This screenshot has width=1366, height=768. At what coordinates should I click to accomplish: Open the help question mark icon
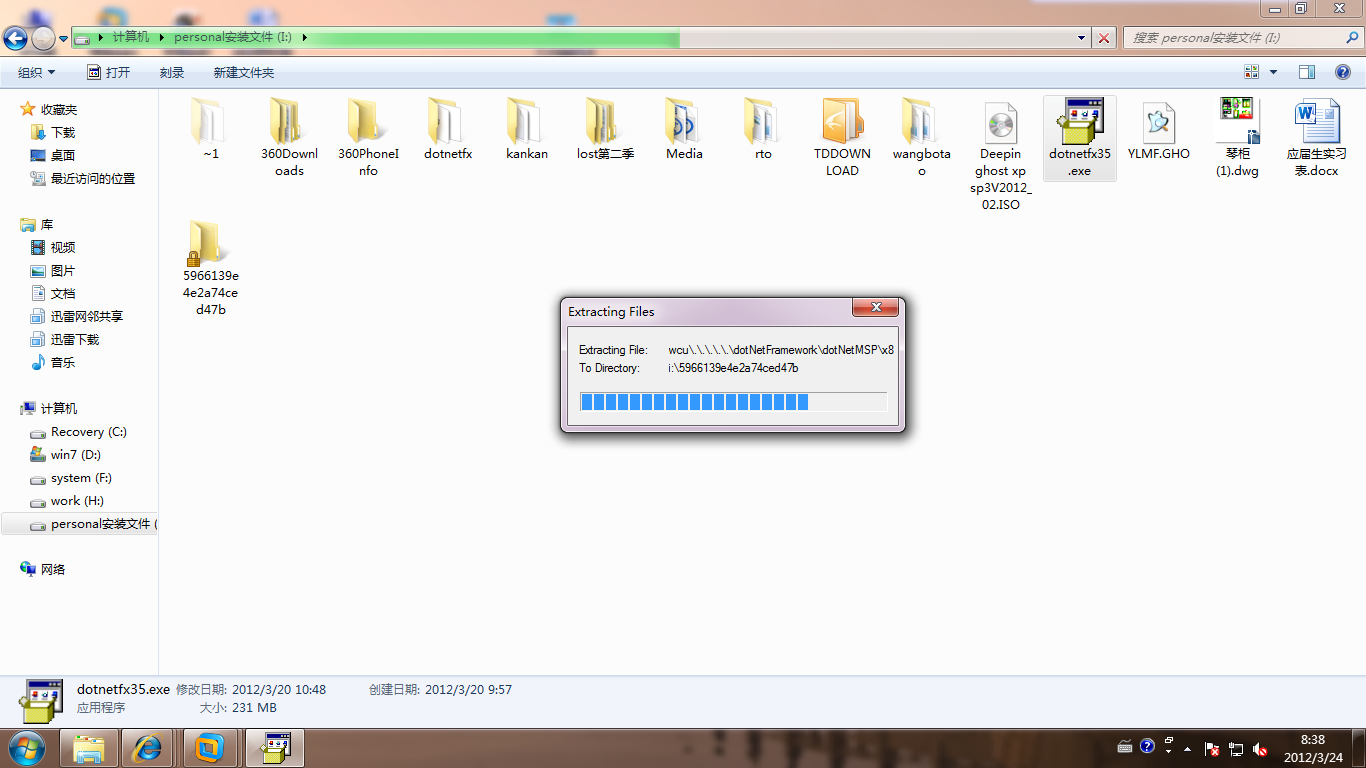[x=1344, y=72]
